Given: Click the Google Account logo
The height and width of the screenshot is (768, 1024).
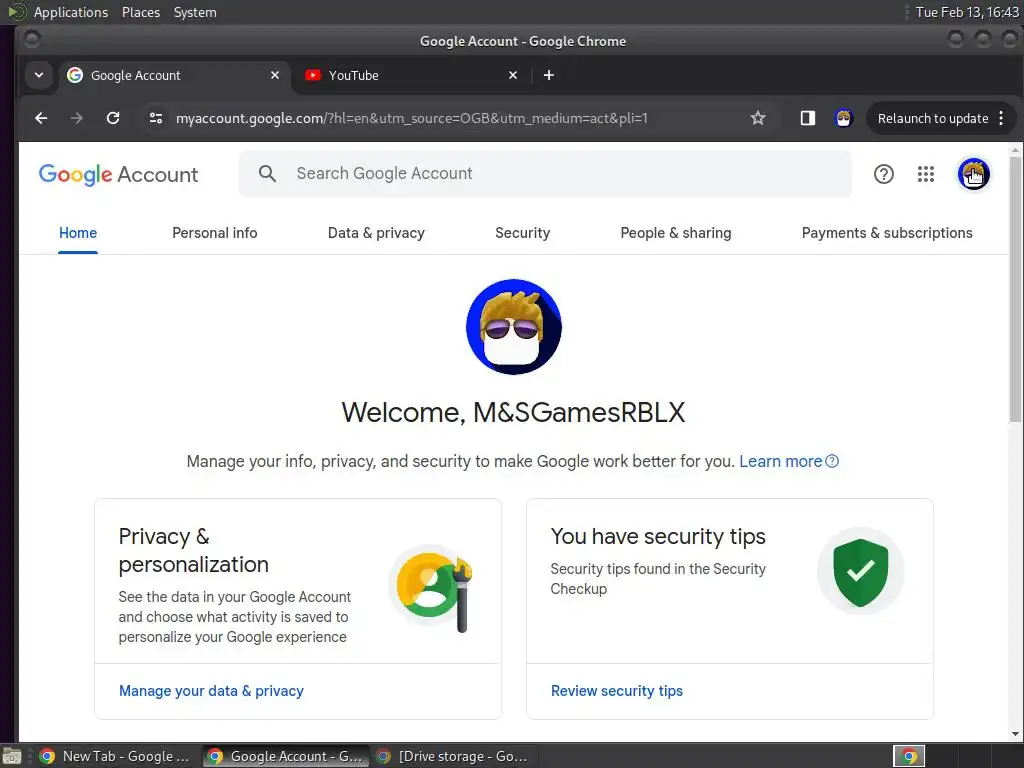Looking at the screenshot, I should click(118, 174).
